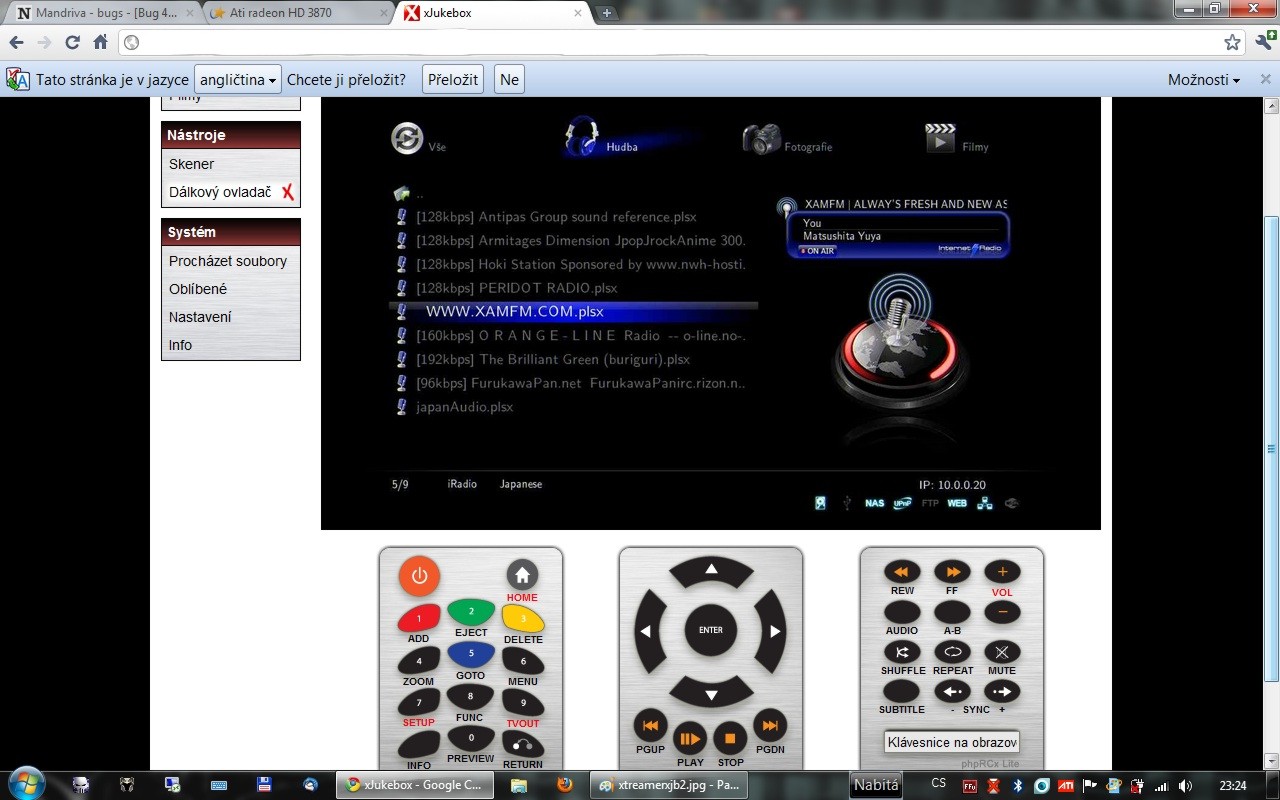The image size is (1280, 800).
Task: Click the red ADD button numbered 1
Action: [x=419, y=618]
